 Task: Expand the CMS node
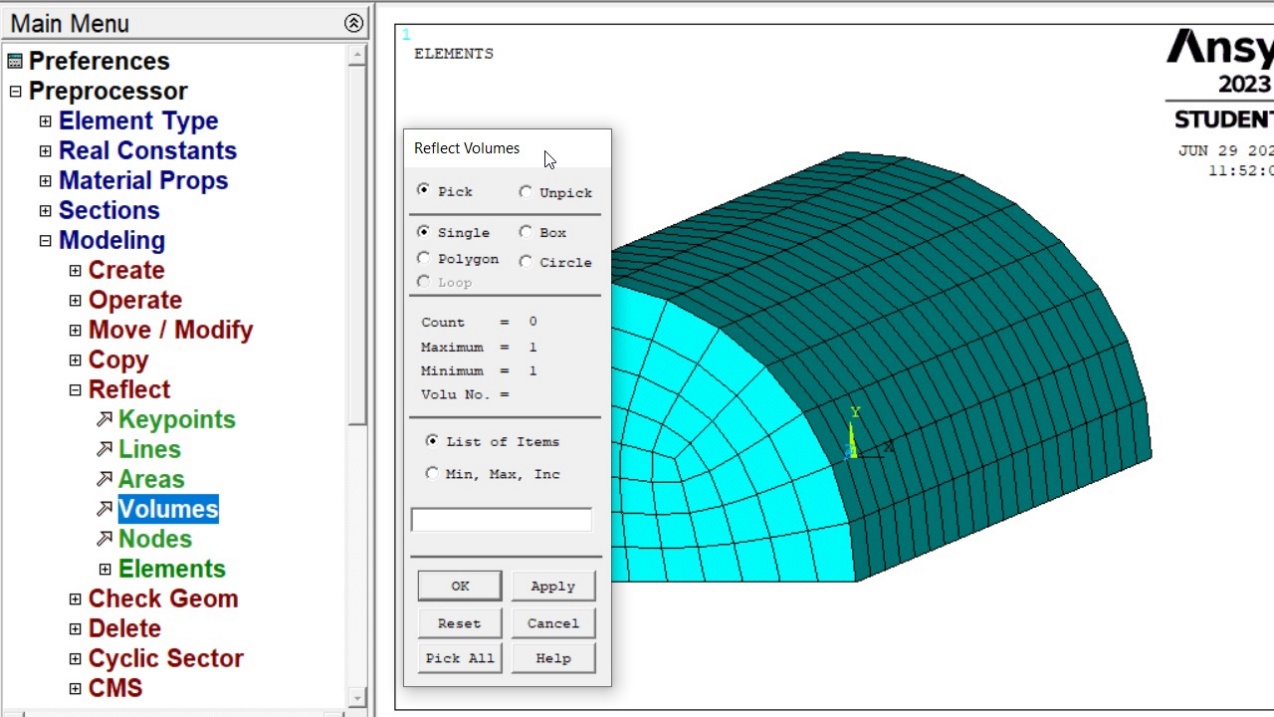point(75,688)
